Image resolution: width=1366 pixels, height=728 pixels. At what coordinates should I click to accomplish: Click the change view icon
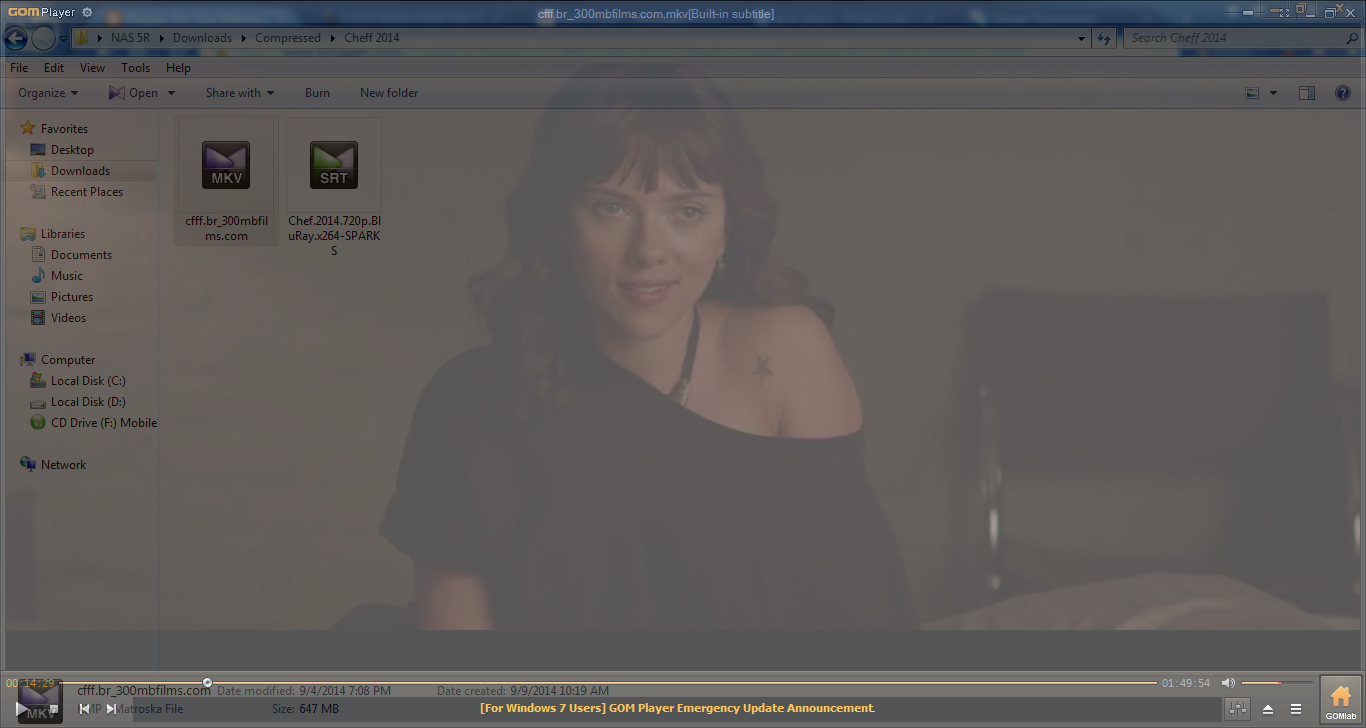(x=1252, y=93)
